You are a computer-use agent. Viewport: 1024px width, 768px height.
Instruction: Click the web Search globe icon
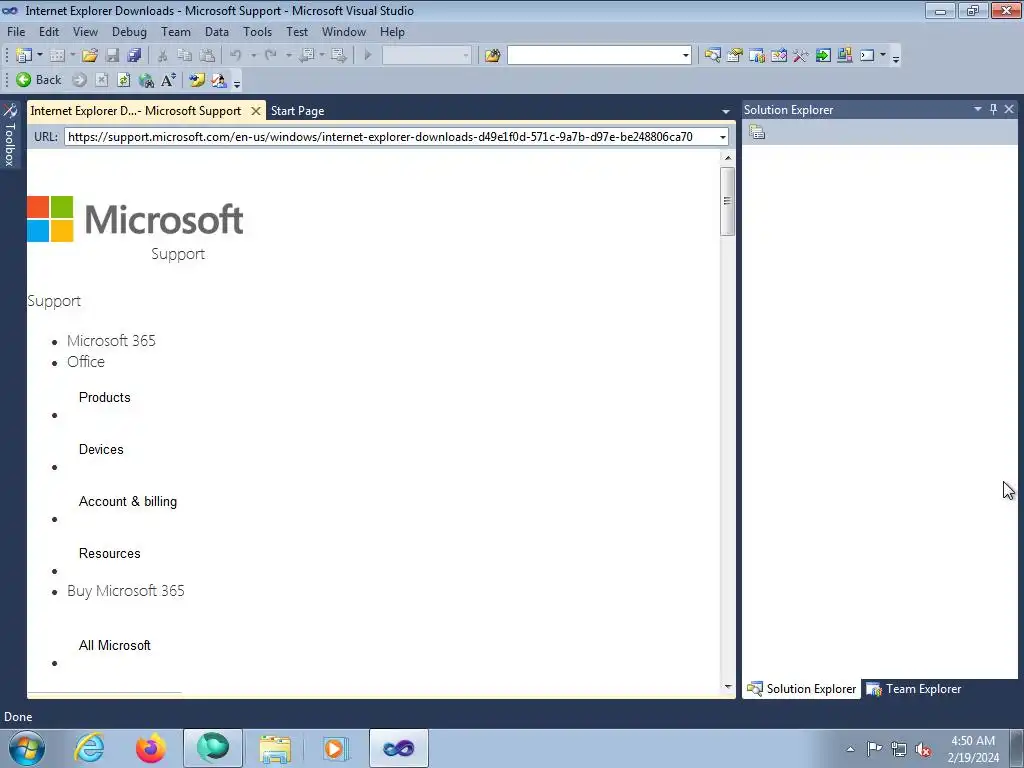[146, 80]
